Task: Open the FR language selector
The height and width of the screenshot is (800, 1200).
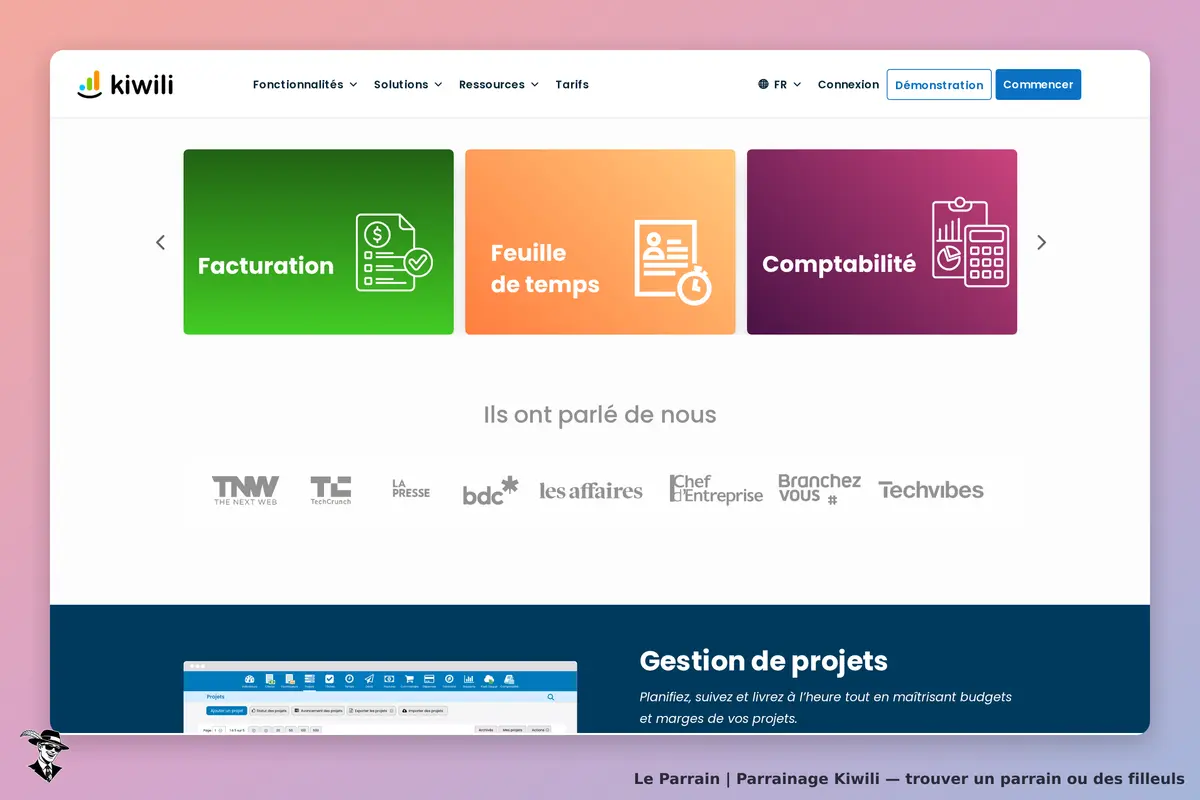Action: click(780, 85)
